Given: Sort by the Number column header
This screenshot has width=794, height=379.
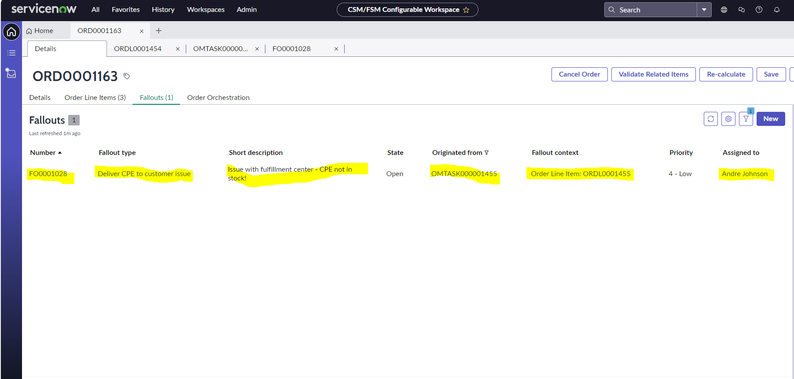Looking at the screenshot, I should 46,153.
